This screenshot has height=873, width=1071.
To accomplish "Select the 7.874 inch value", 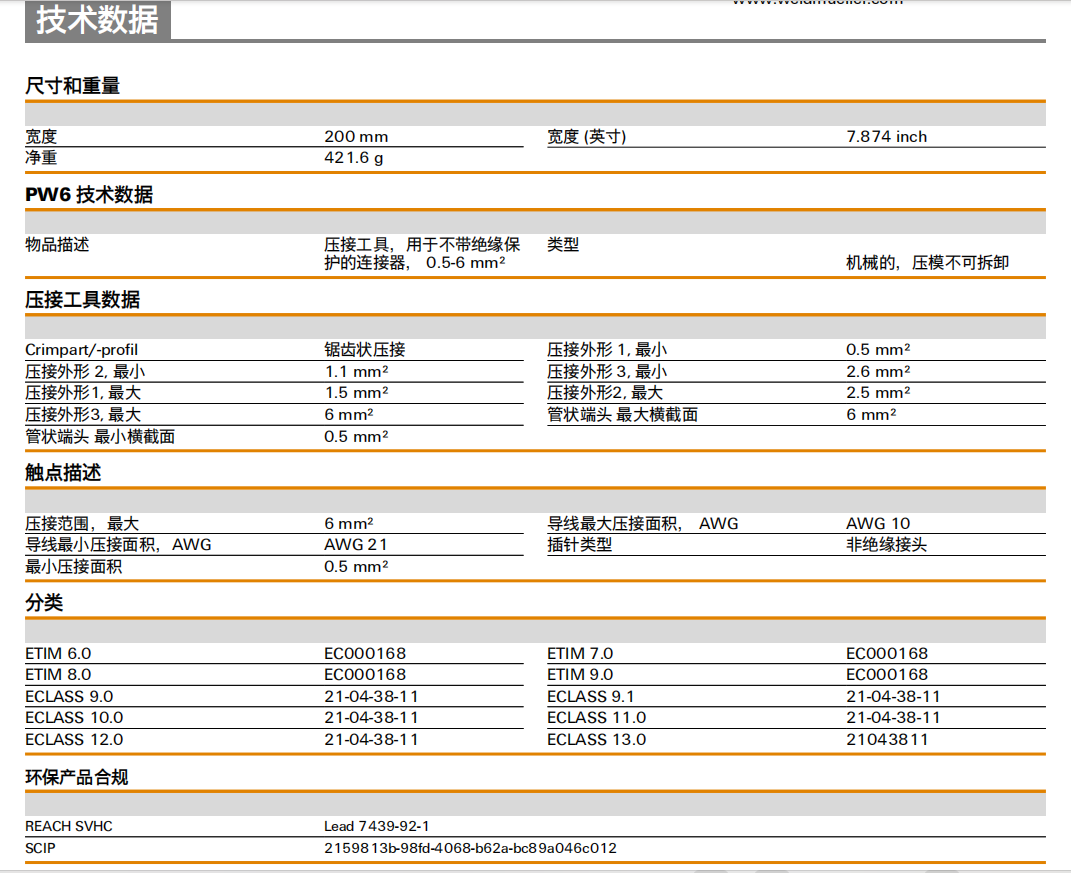I will tap(886, 137).
